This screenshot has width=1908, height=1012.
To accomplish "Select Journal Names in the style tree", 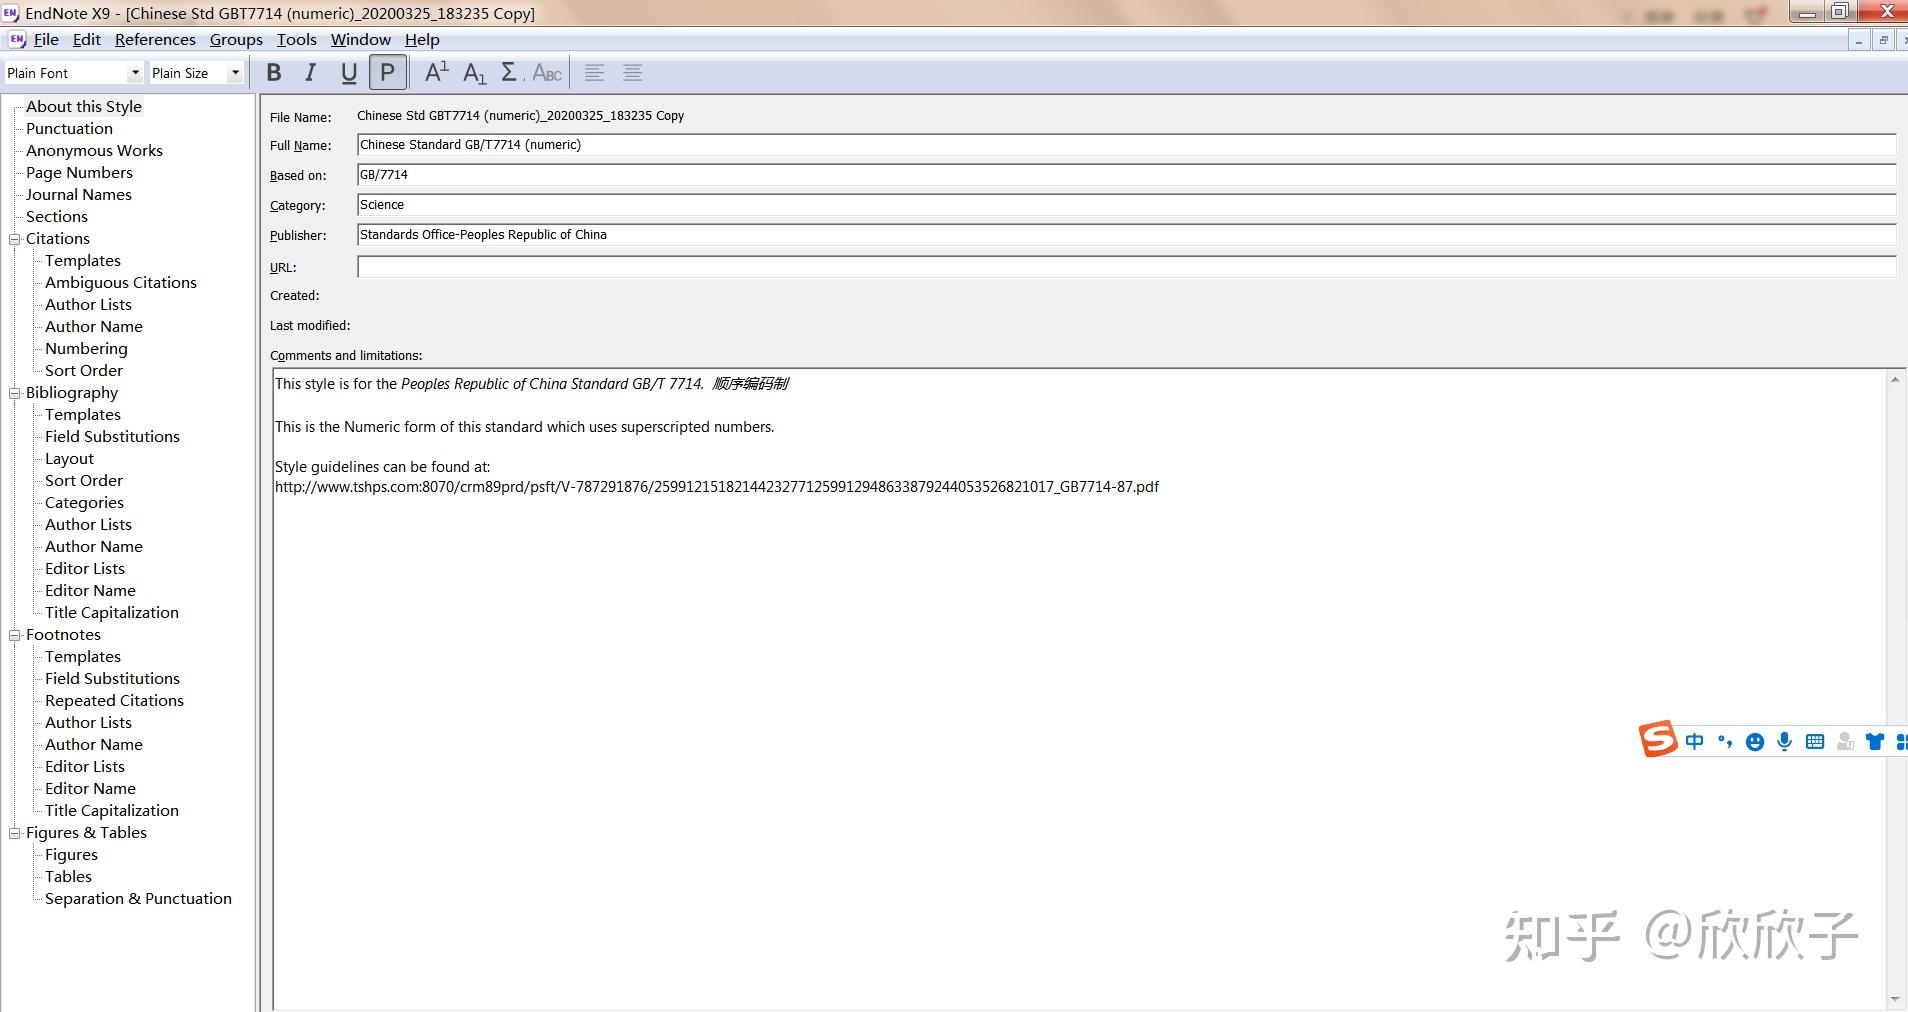I will pos(79,195).
